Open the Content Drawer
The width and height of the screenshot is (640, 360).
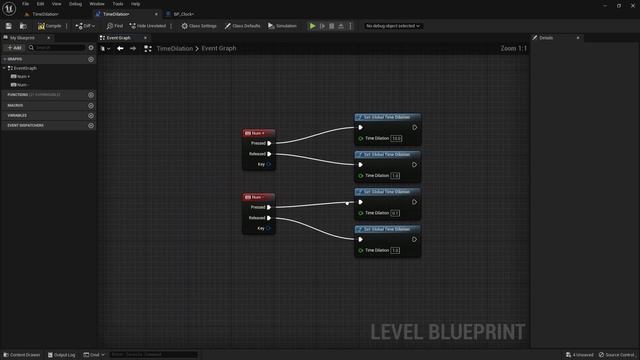pos(22,355)
